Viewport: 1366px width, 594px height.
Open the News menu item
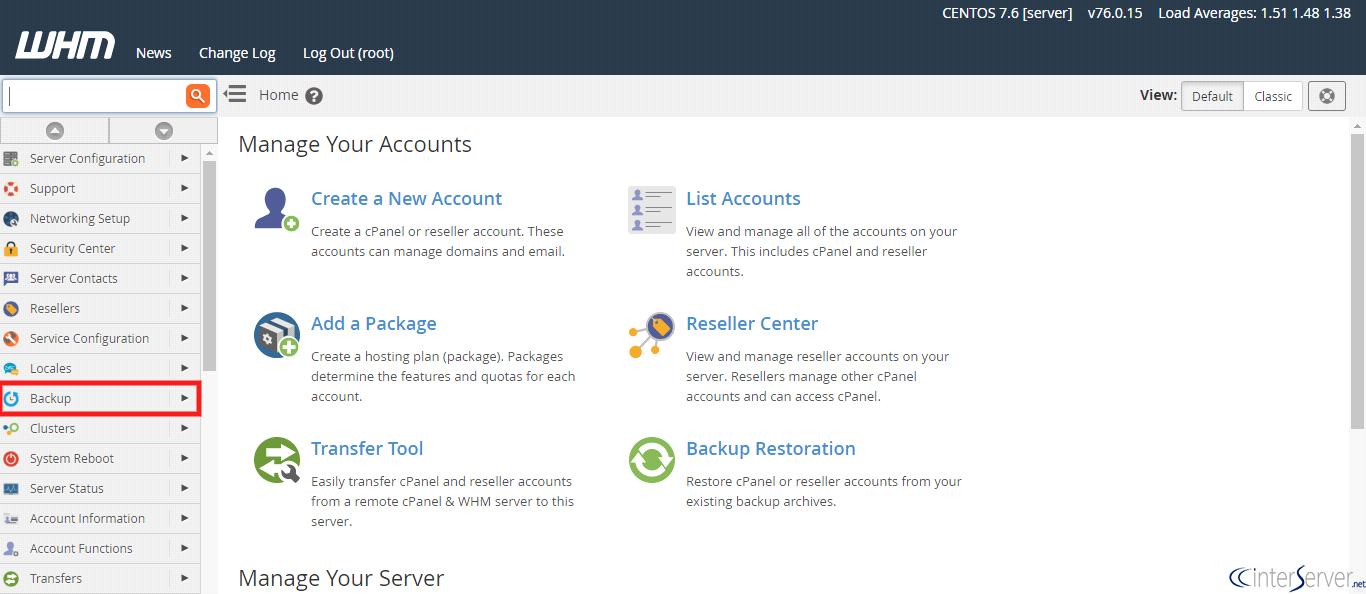154,53
